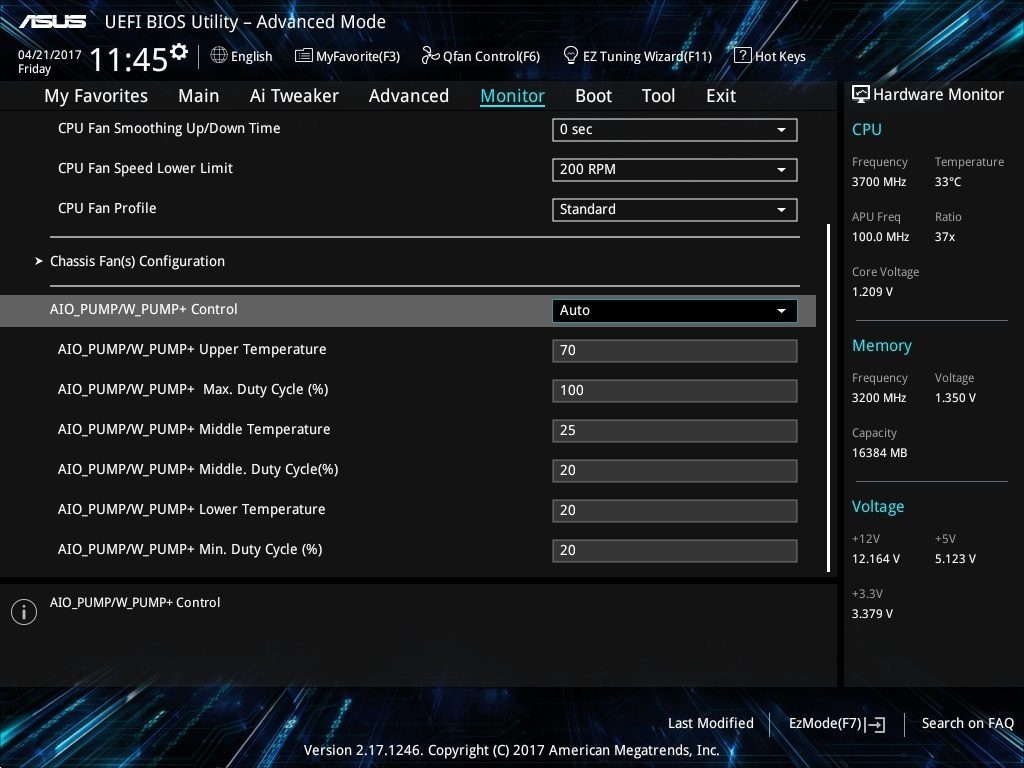1024x768 pixels.
Task: Open the Boot tab
Action: coord(593,96)
